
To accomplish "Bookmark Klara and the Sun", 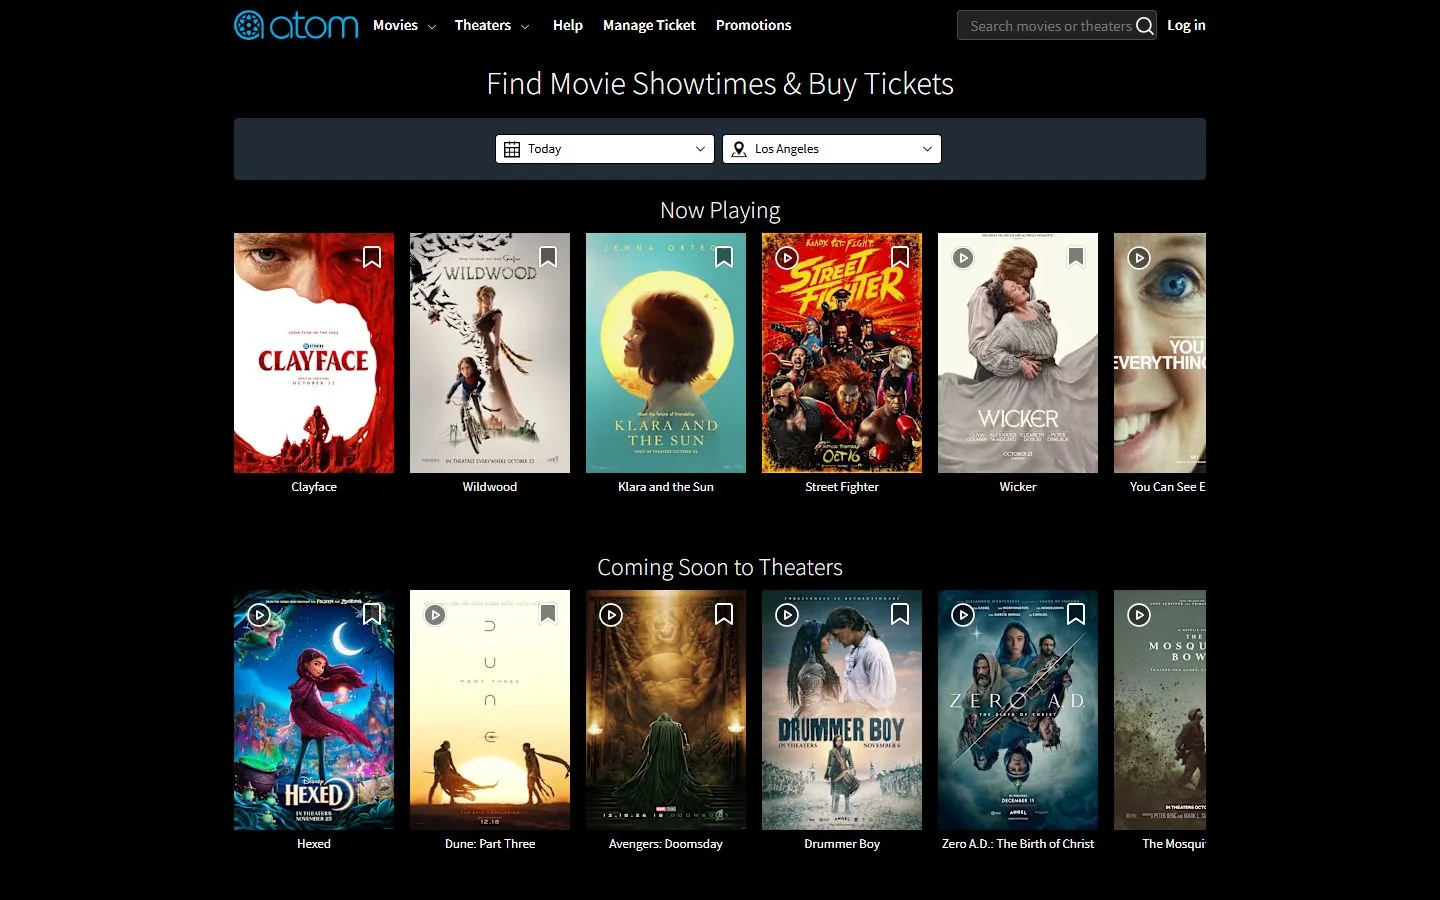I will pos(724,257).
